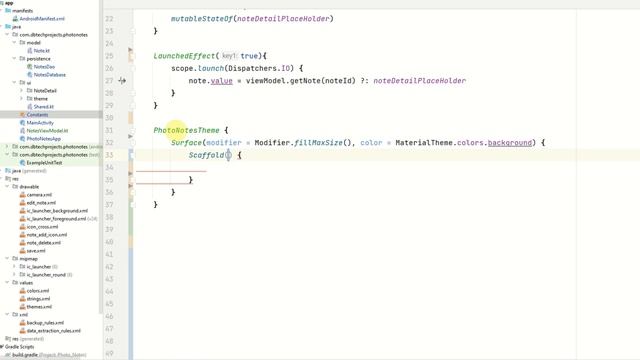Expand the NoteDetail package arrow
Screen dimensions: 640x360
pyautogui.click(x=21, y=91)
